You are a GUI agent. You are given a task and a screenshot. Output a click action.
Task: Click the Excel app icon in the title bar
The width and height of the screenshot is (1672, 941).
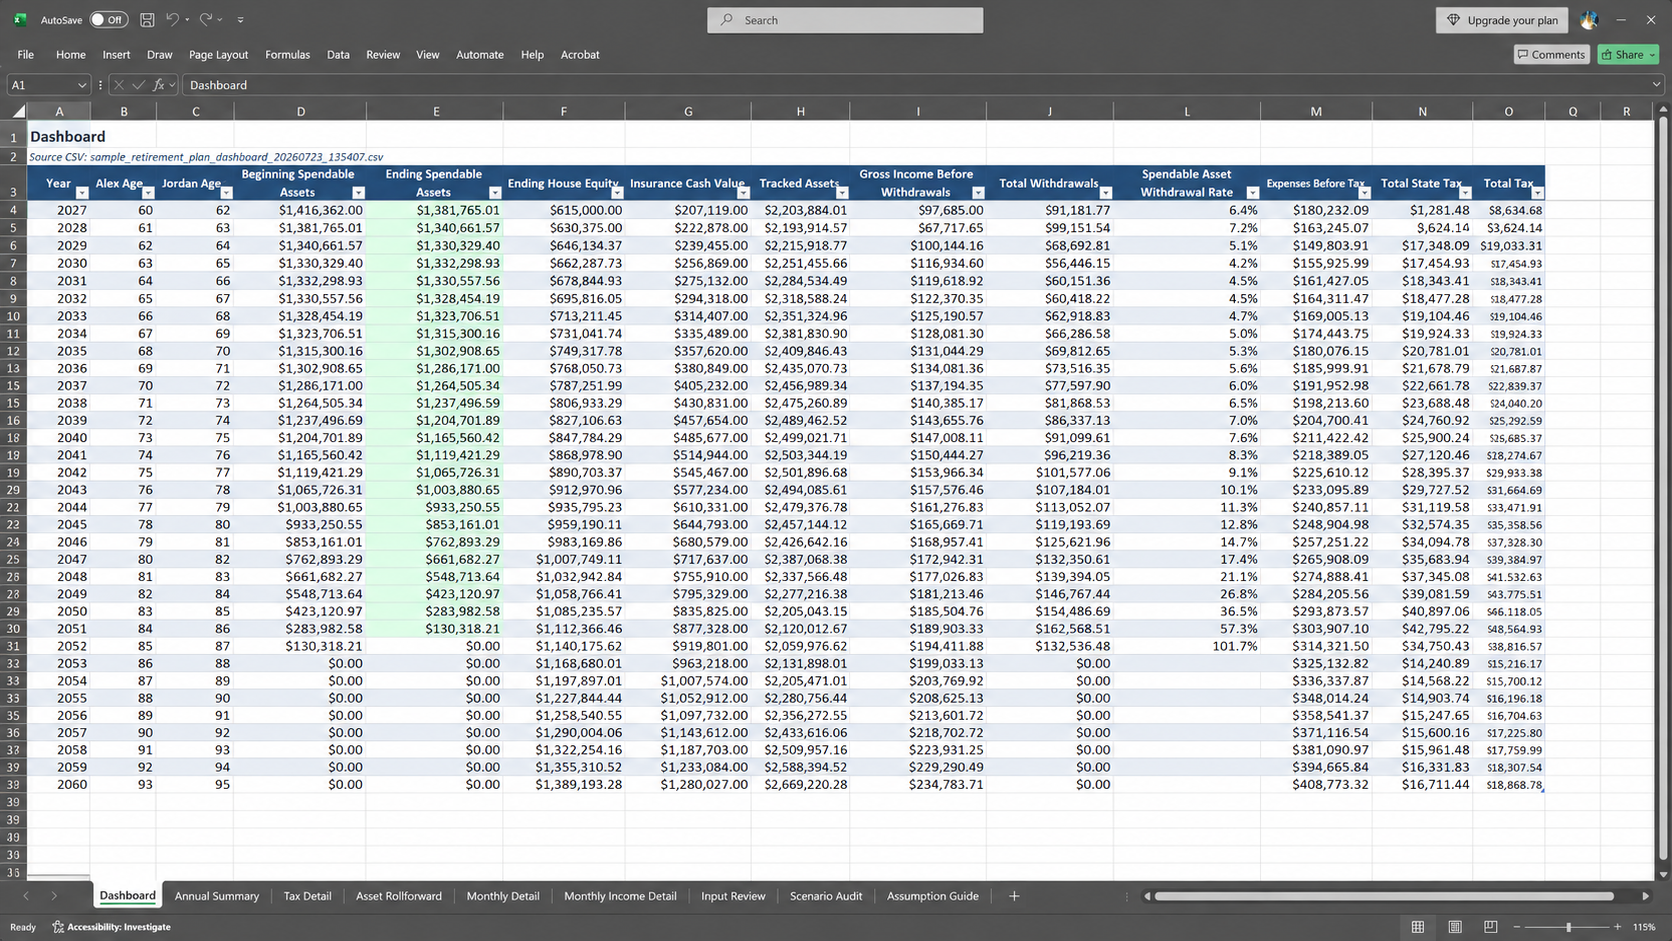click(20, 20)
